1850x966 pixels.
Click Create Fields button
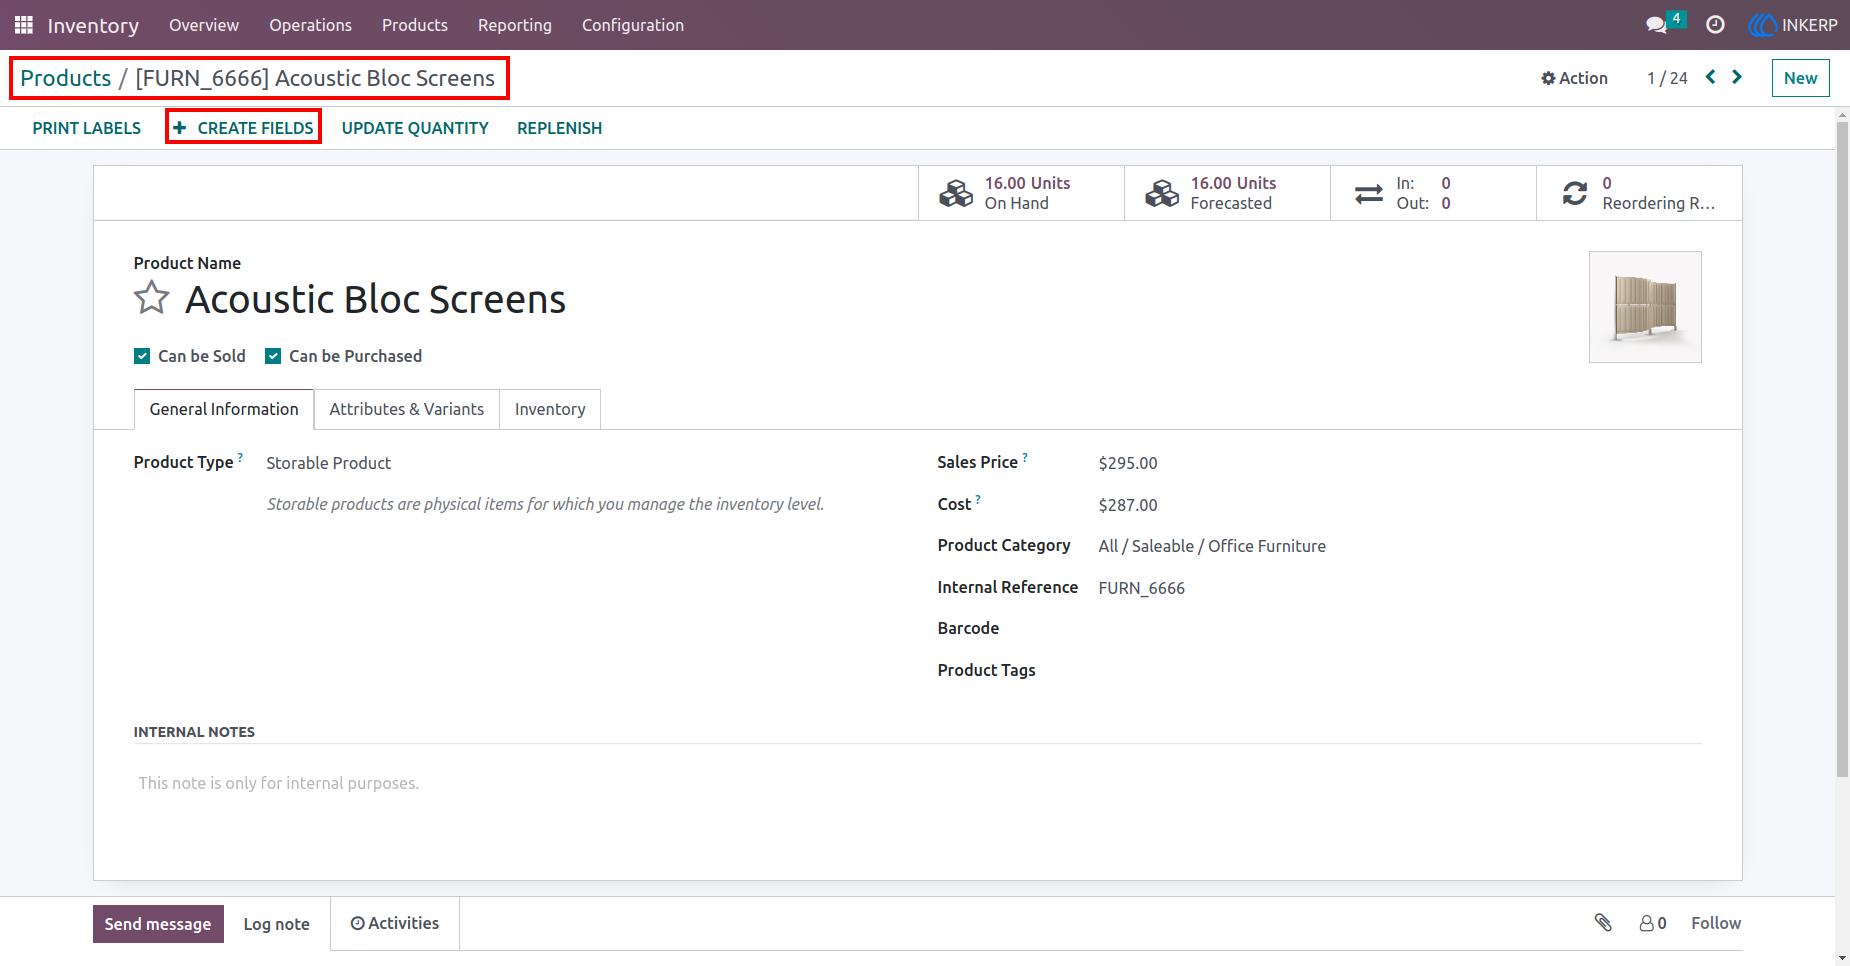(244, 128)
